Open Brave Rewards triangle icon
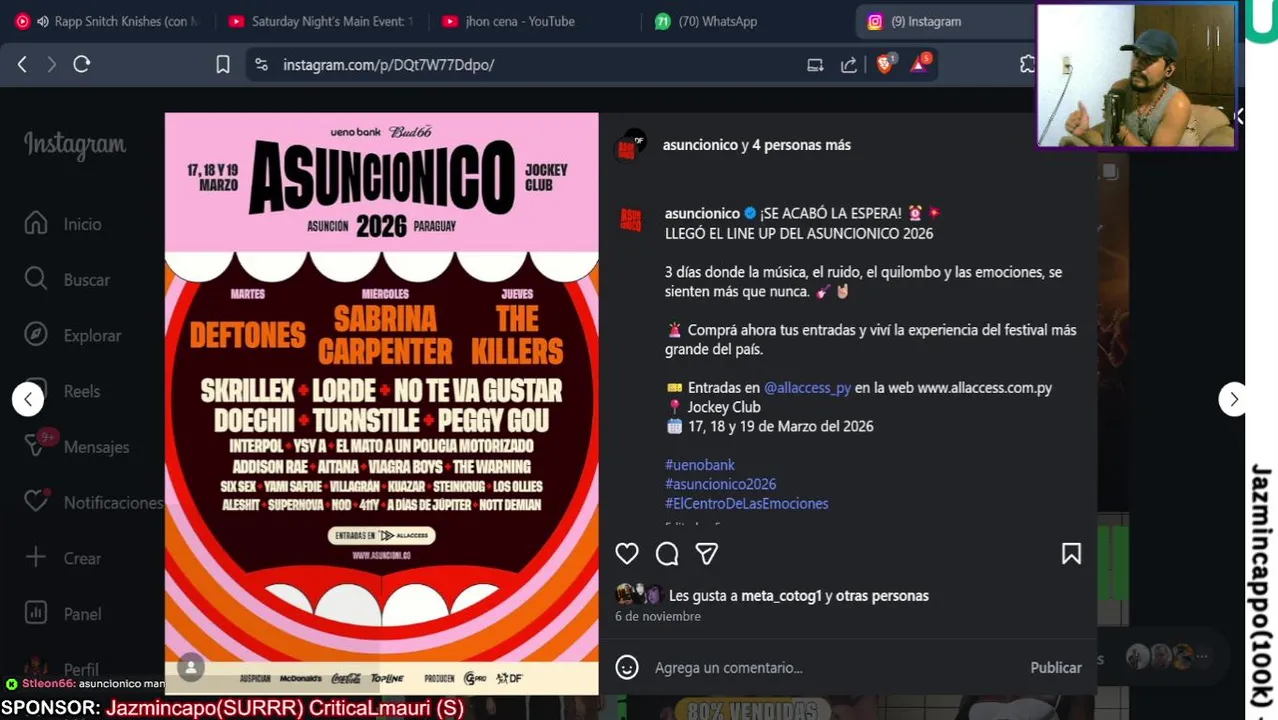Viewport: 1278px width, 720px height. [919, 64]
